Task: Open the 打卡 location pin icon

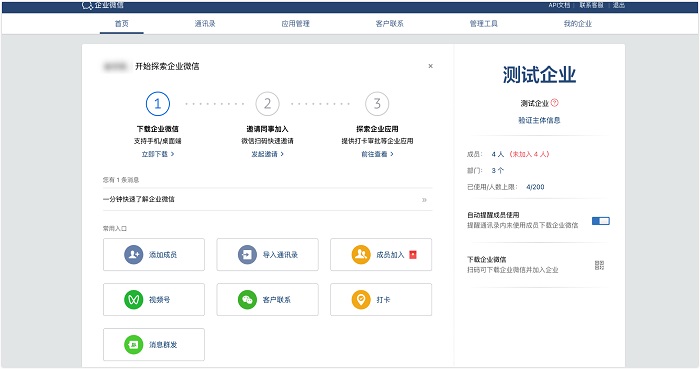Action: point(361,299)
